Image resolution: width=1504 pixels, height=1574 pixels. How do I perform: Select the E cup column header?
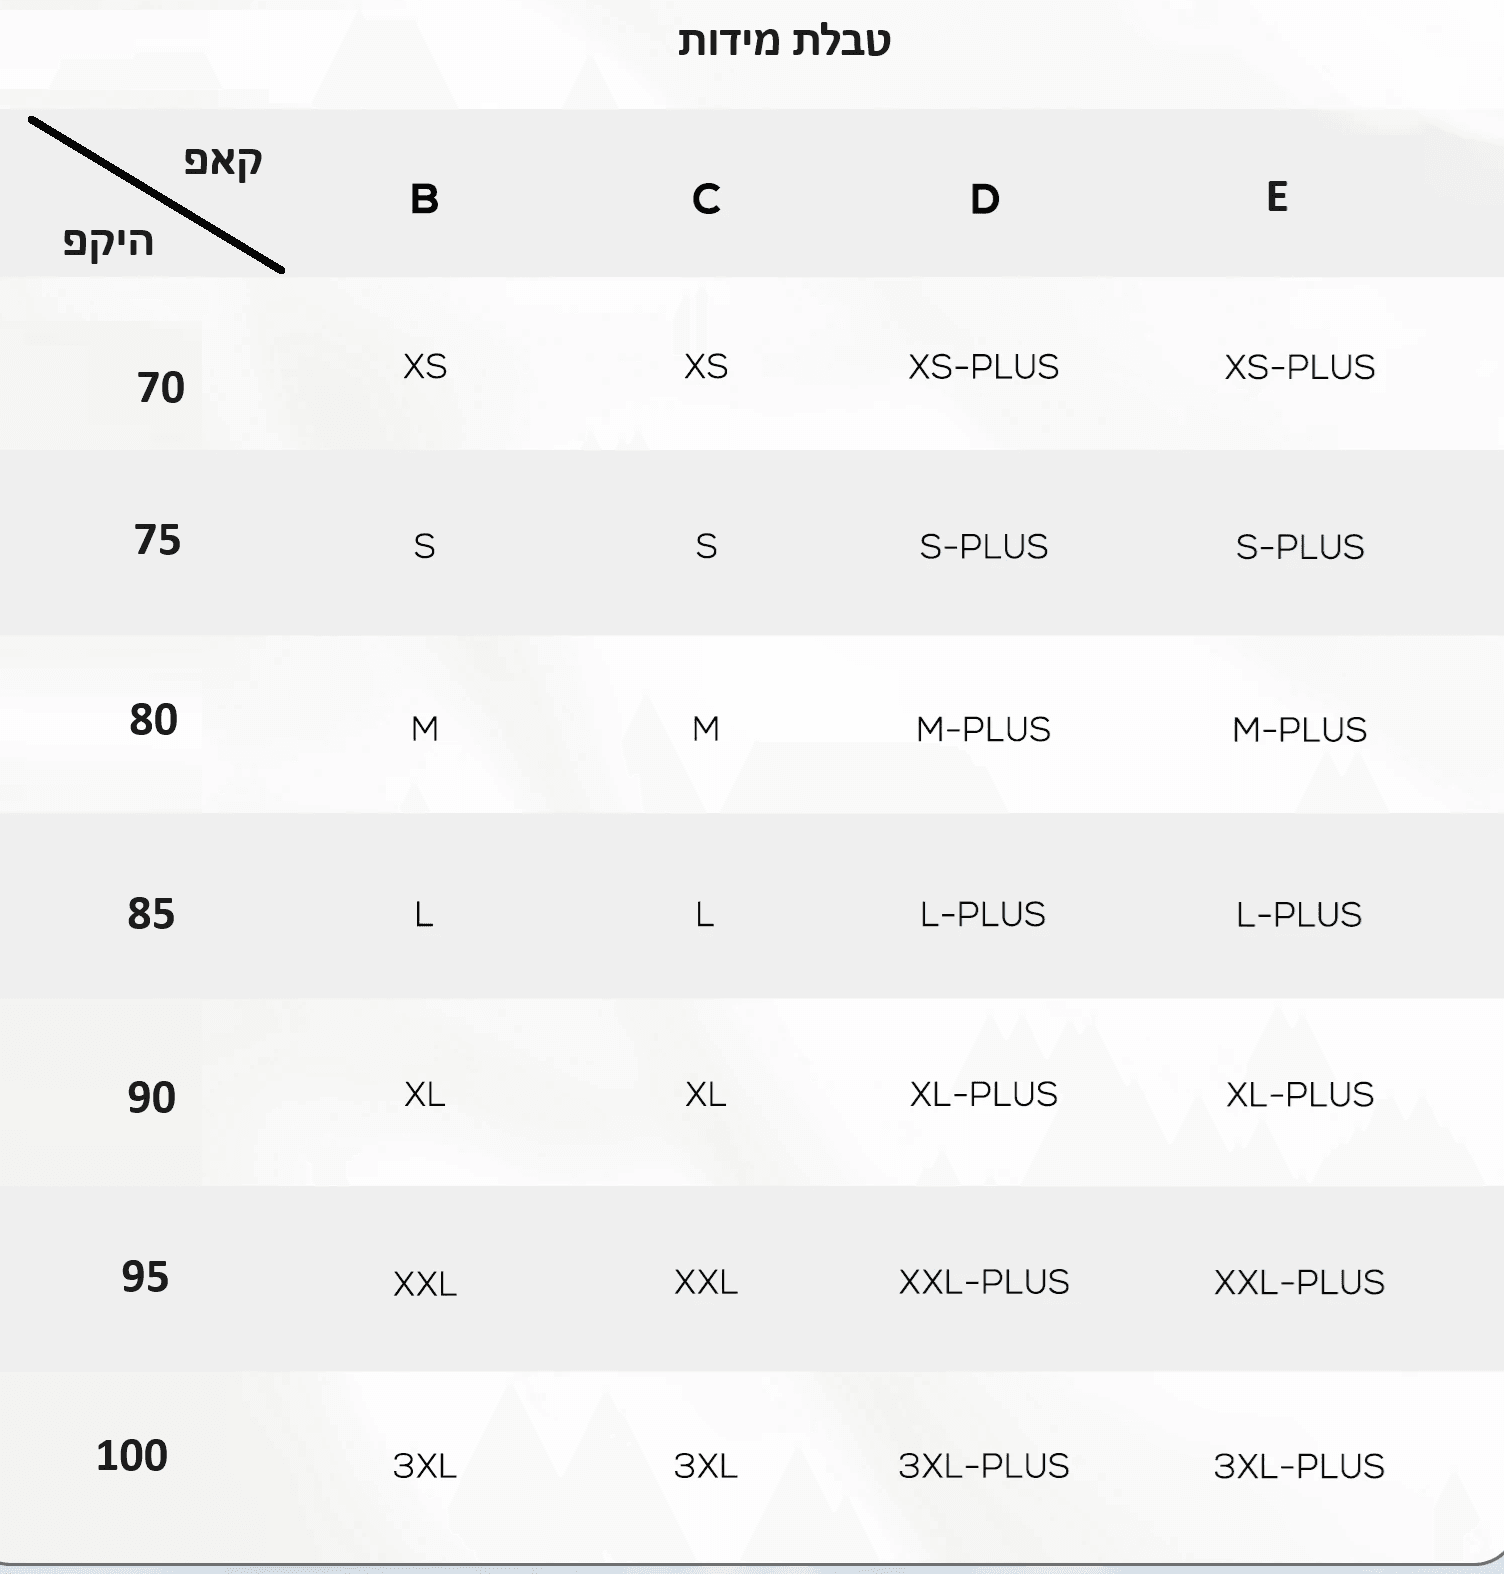(x=1277, y=197)
